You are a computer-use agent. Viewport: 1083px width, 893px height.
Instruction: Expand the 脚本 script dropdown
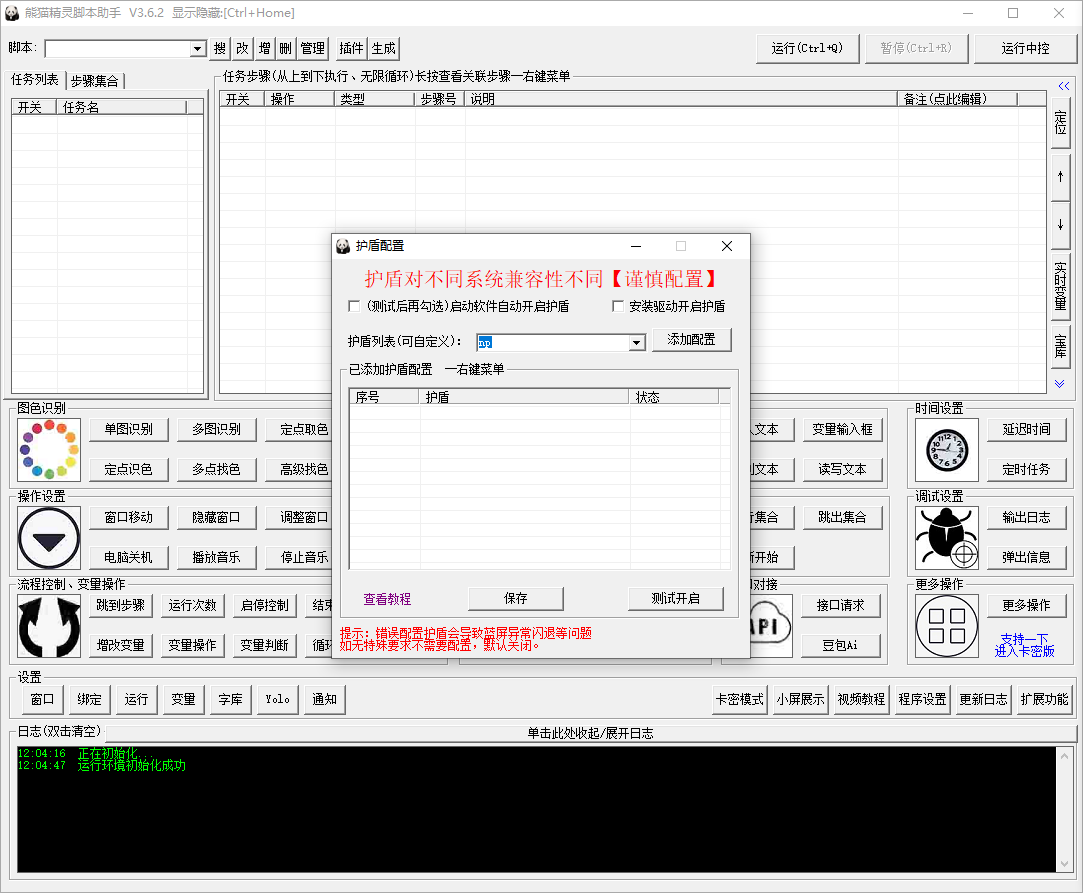(x=198, y=49)
